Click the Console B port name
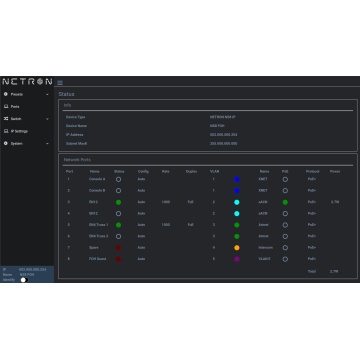 [x=97, y=191]
